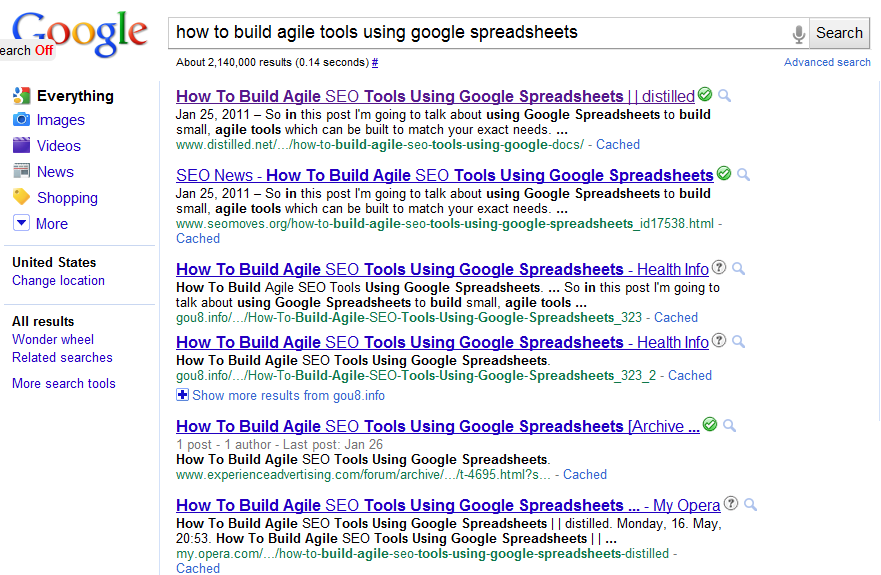Click the Search button
The height and width of the screenshot is (575, 881).
(x=839, y=33)
